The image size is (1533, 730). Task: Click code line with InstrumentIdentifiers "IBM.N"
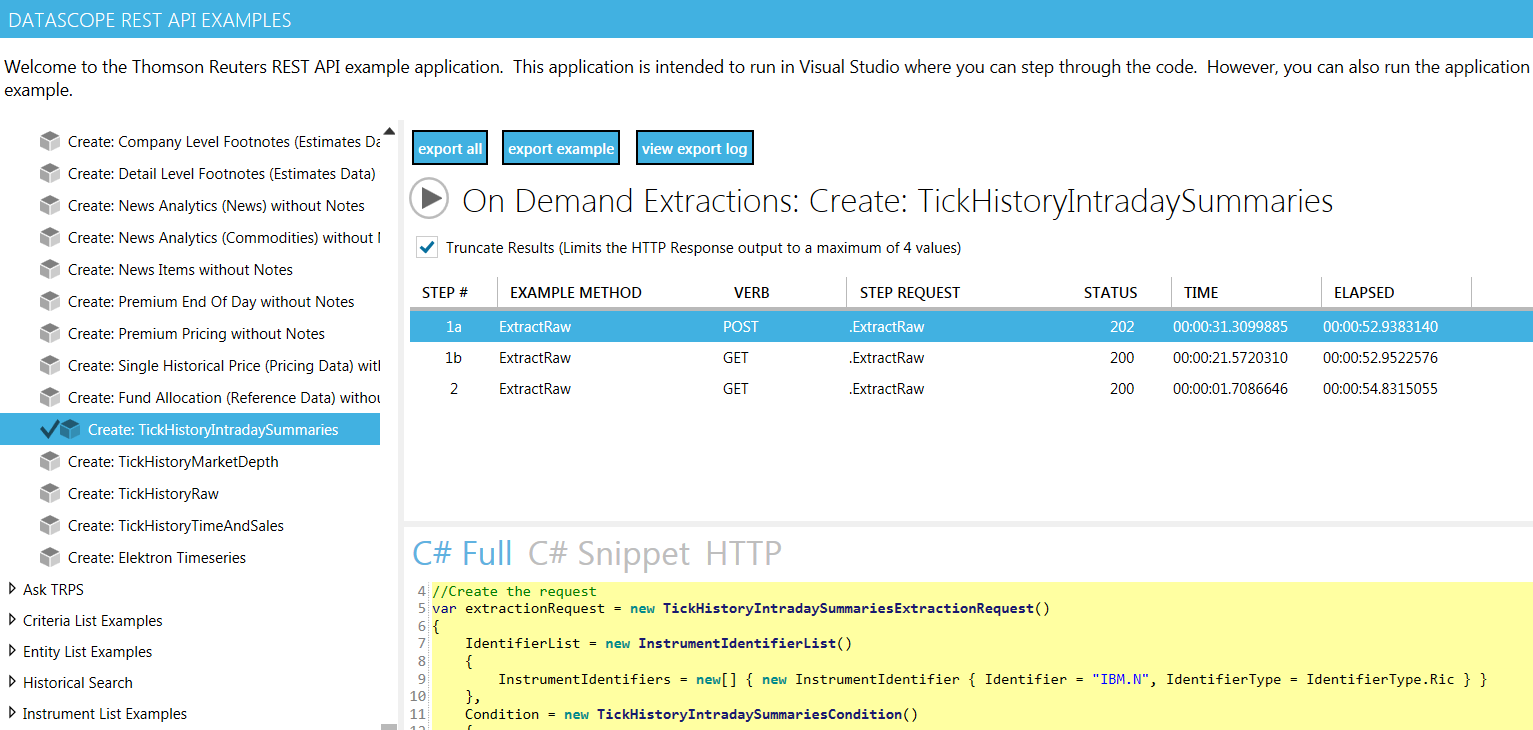pos(993,680)
